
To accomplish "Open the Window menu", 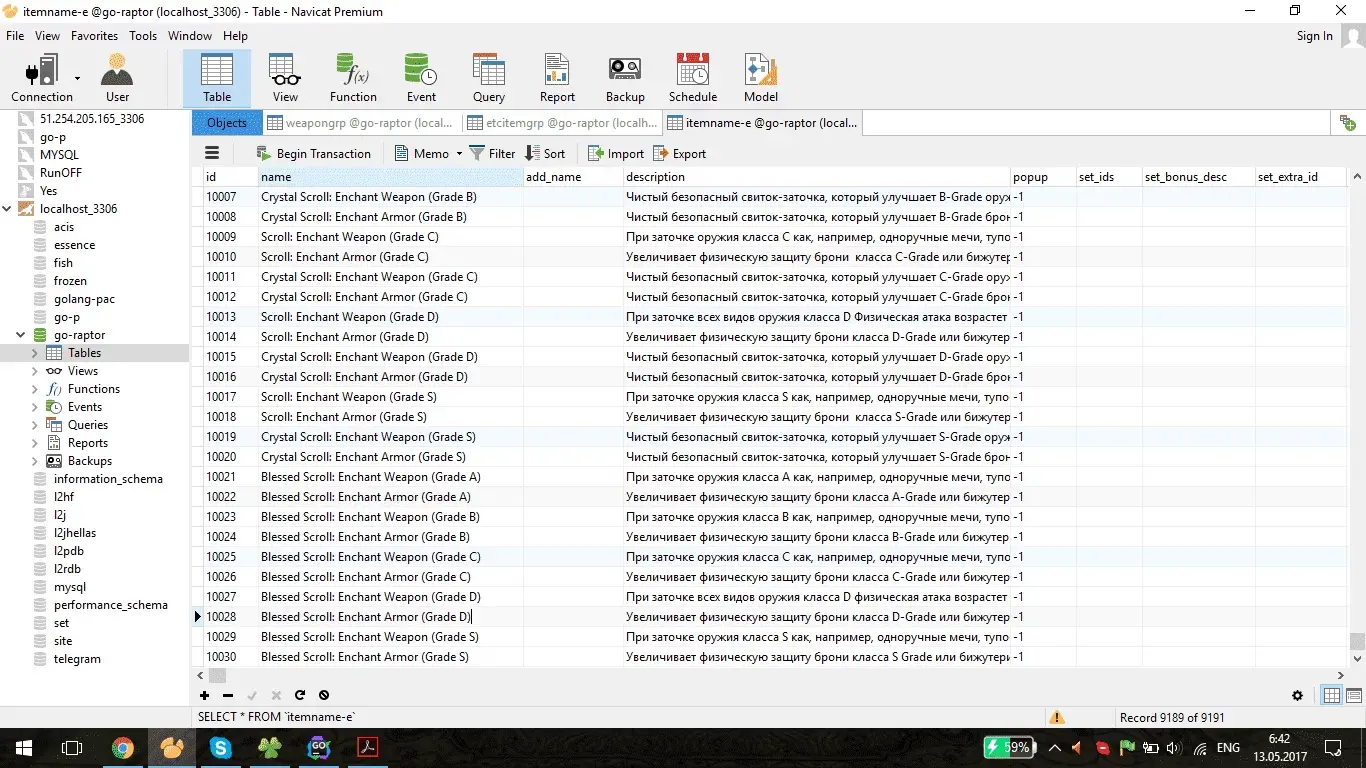I will tap(190, 35).
